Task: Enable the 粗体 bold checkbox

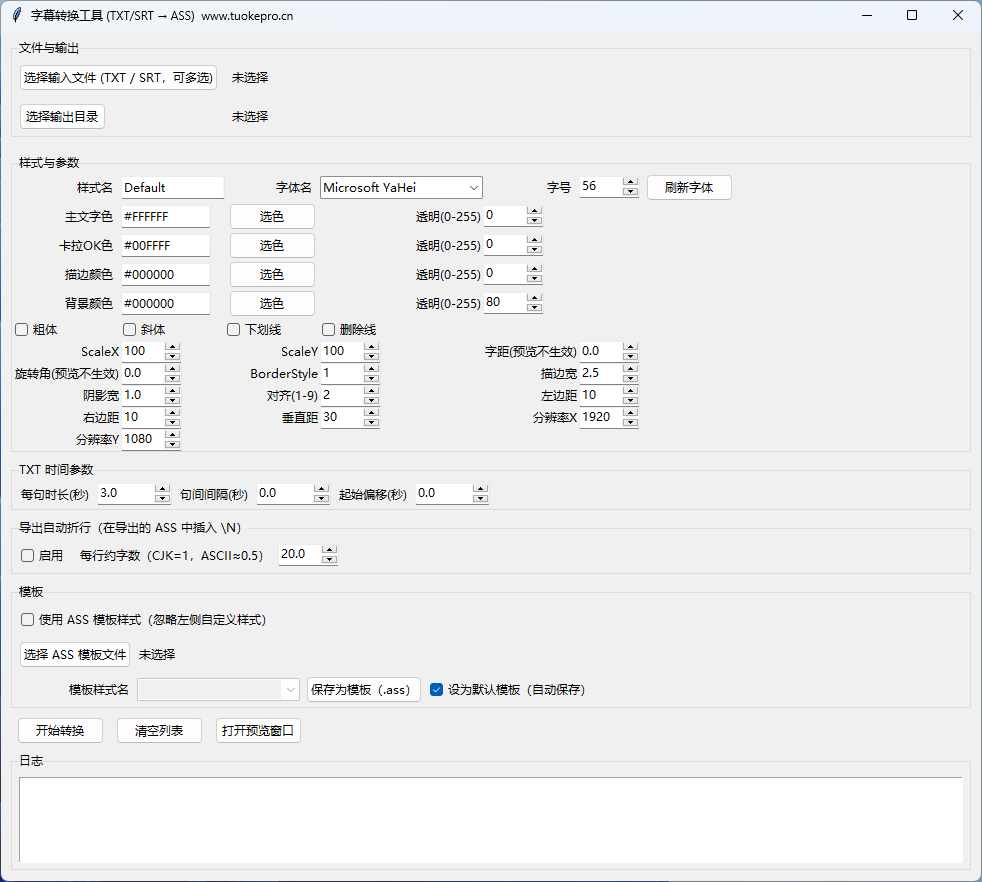Action: click(x=21, y=329)
